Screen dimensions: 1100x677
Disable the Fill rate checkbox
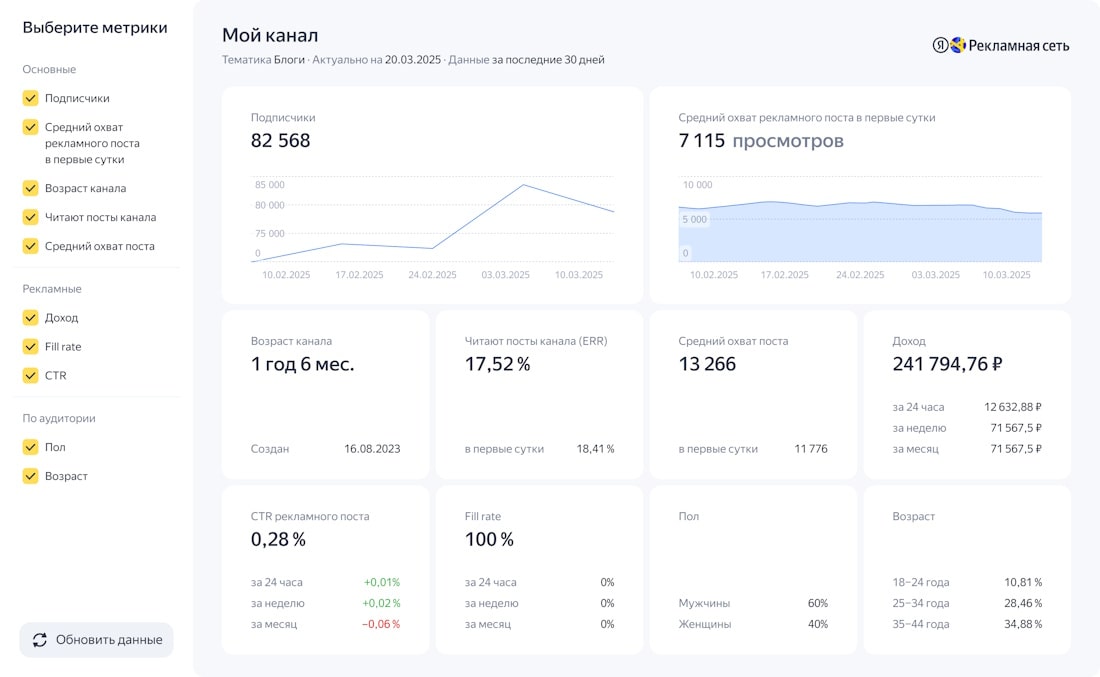coord(31,347)
